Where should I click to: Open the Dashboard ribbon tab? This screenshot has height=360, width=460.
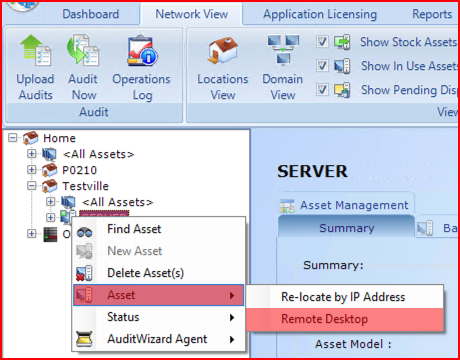tap(91, 14)
